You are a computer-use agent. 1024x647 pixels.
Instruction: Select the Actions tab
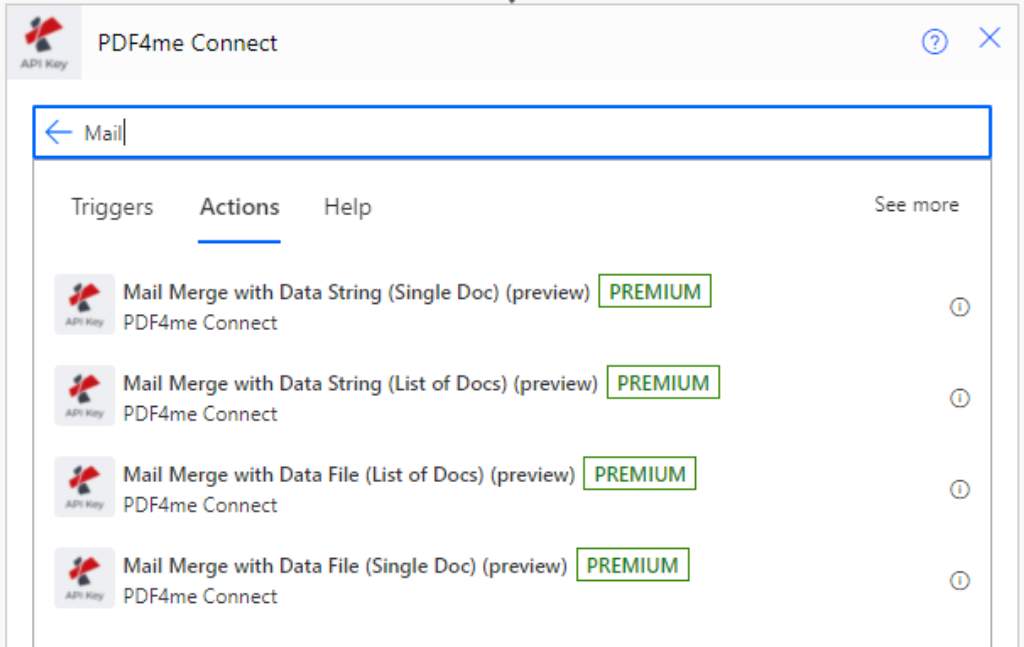239,208
